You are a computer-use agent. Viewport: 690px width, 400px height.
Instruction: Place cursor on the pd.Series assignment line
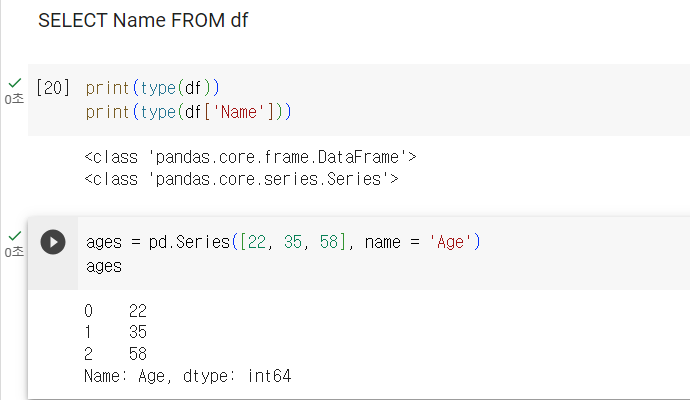[x=283, y=242]
